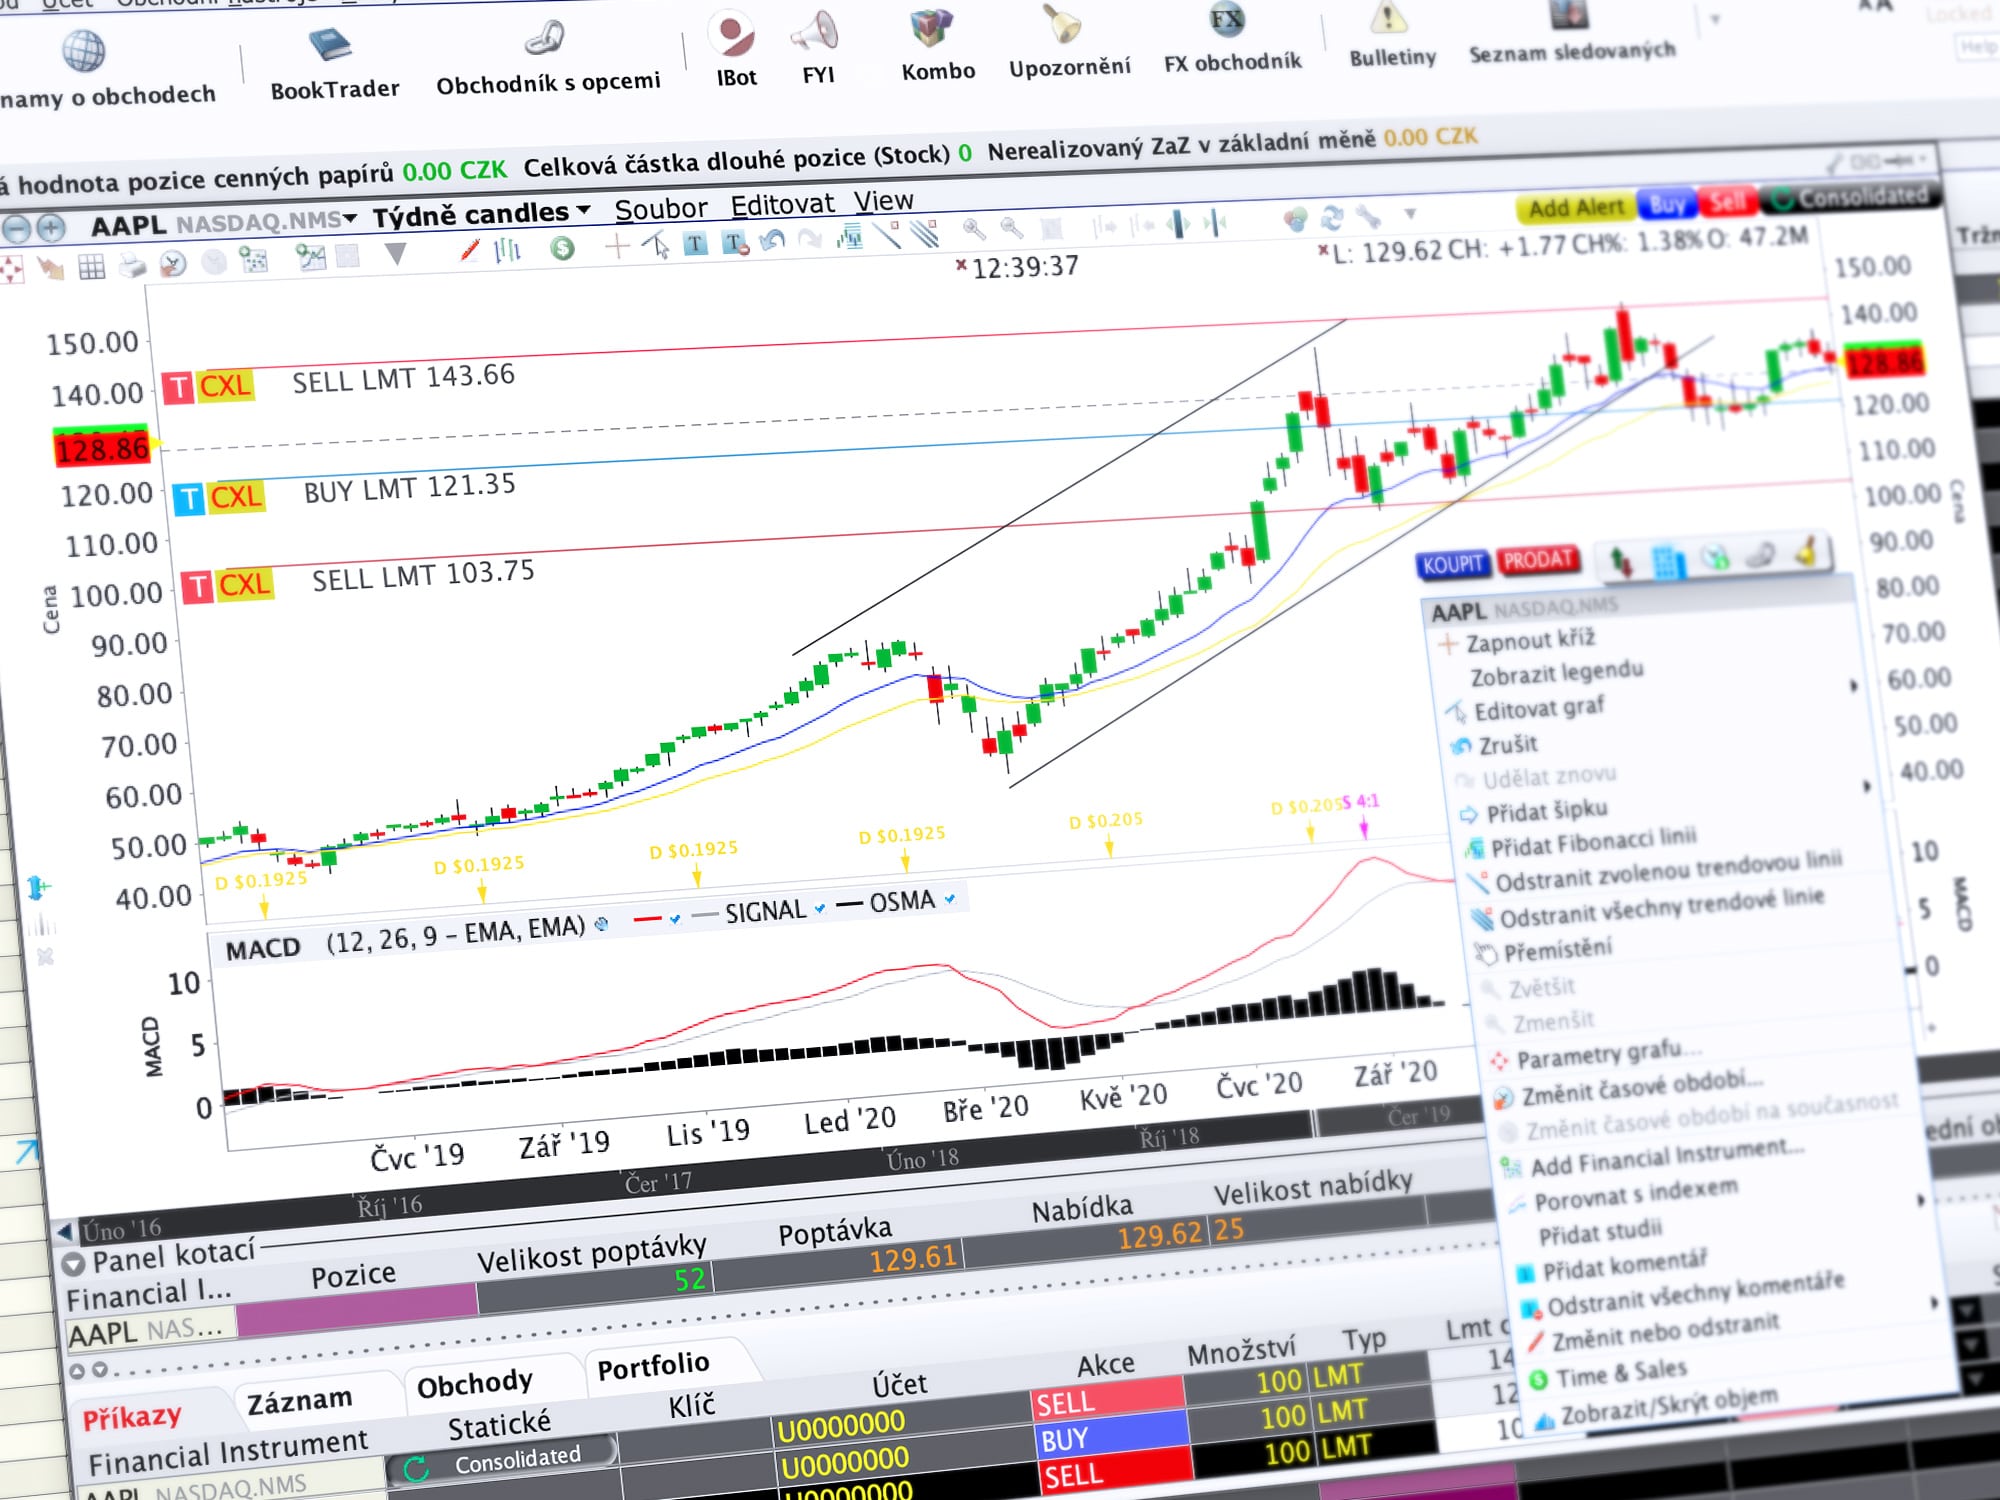Toggle MACD red line visibility checkmark

(675, 918)
